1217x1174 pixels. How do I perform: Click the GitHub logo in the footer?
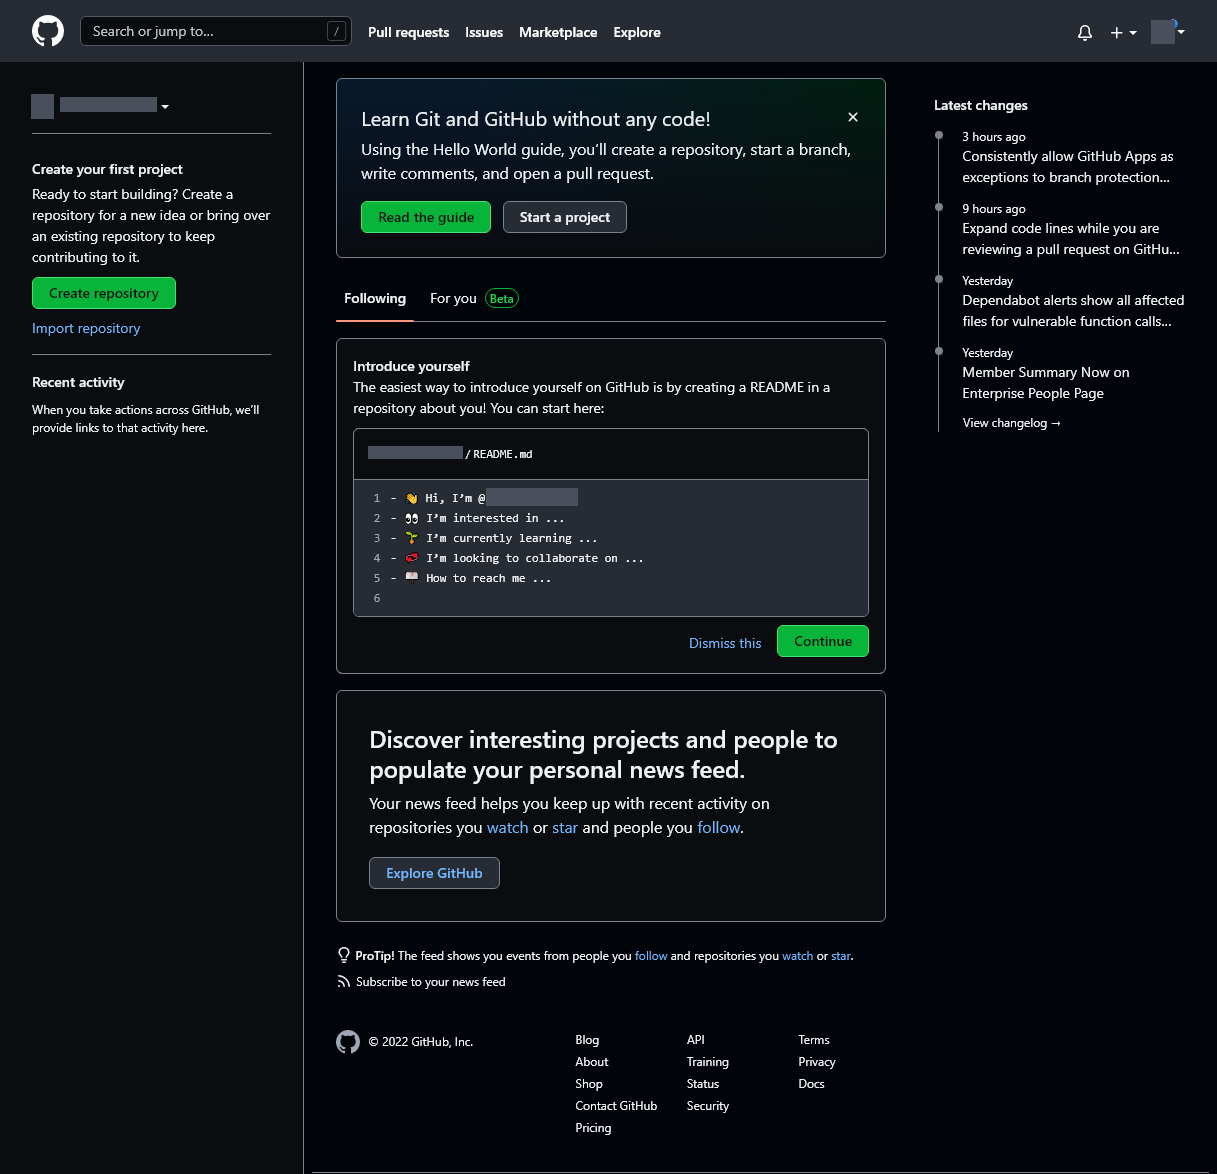(x=348, y=1042)
